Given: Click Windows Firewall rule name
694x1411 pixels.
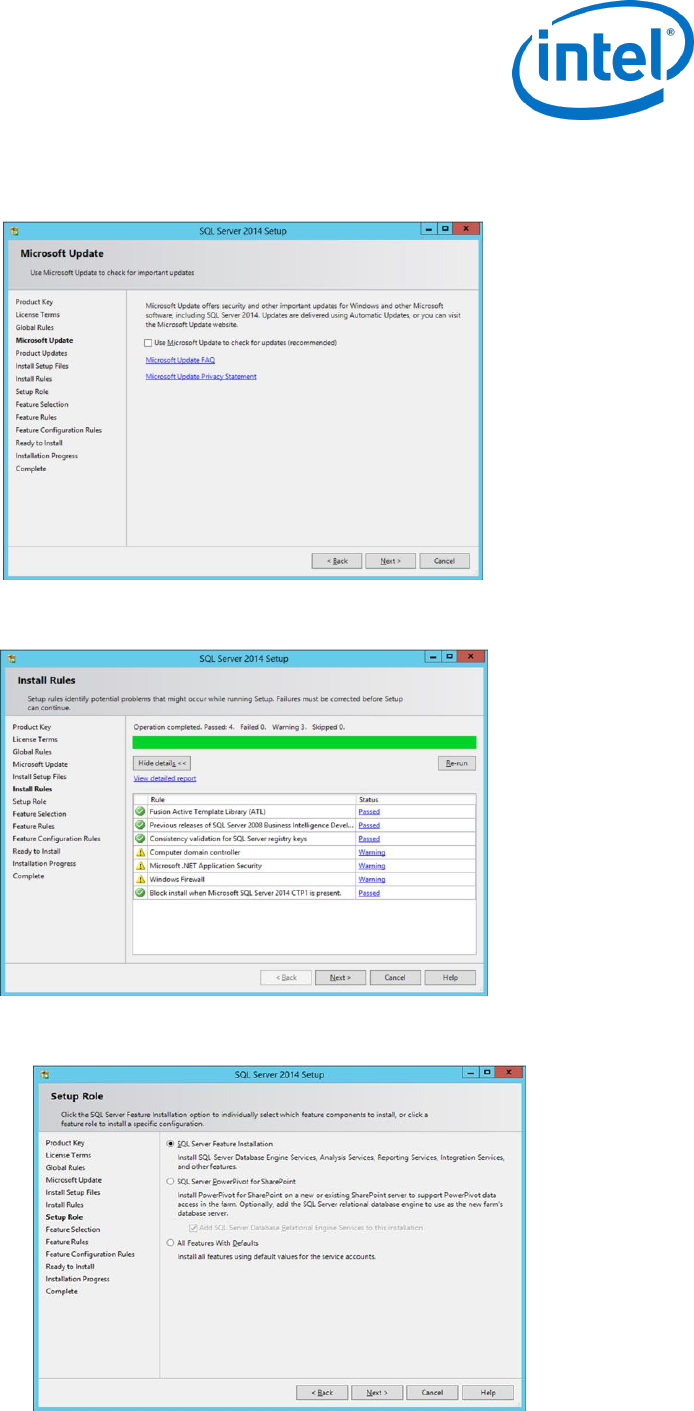Looking at the screenshot, I should point(176,879).
